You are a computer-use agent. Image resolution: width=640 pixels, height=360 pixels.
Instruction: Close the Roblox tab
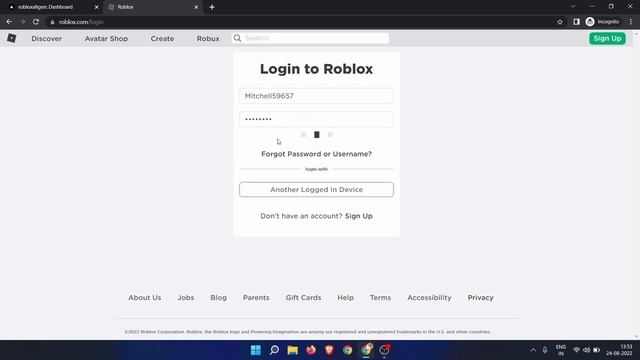click(196, 7)
